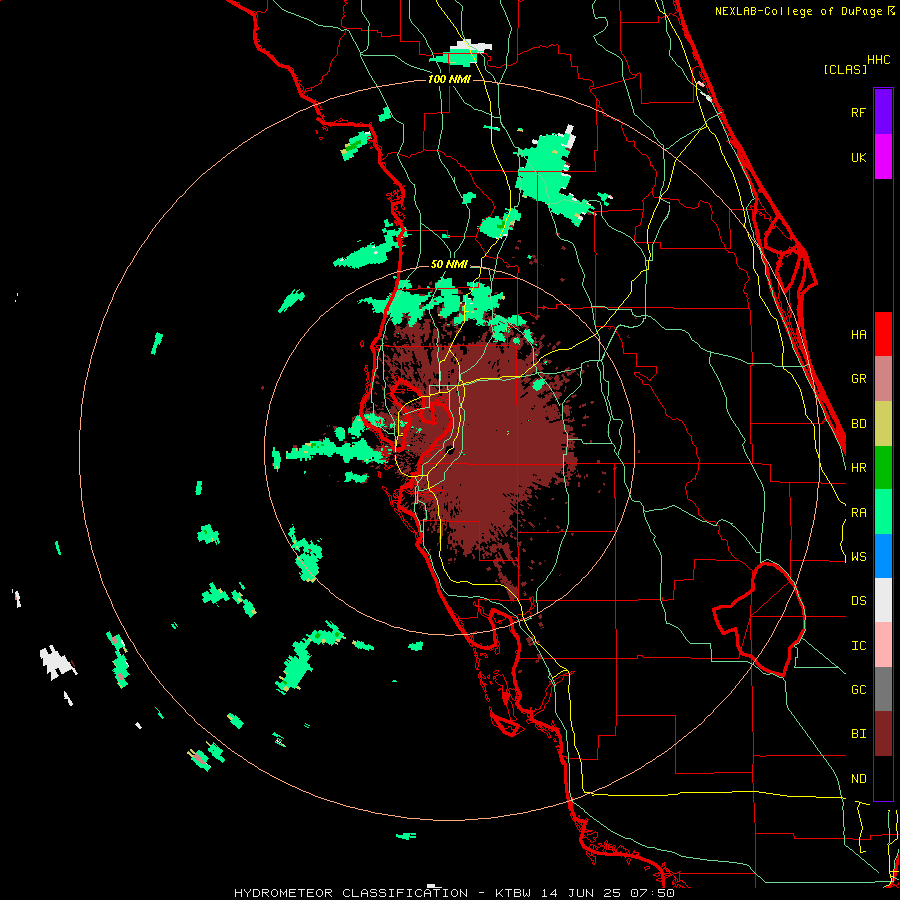Viewport: 900px width, 900px height.
Task: Click the dark green HR legend swatch
Action: [883, 468]
